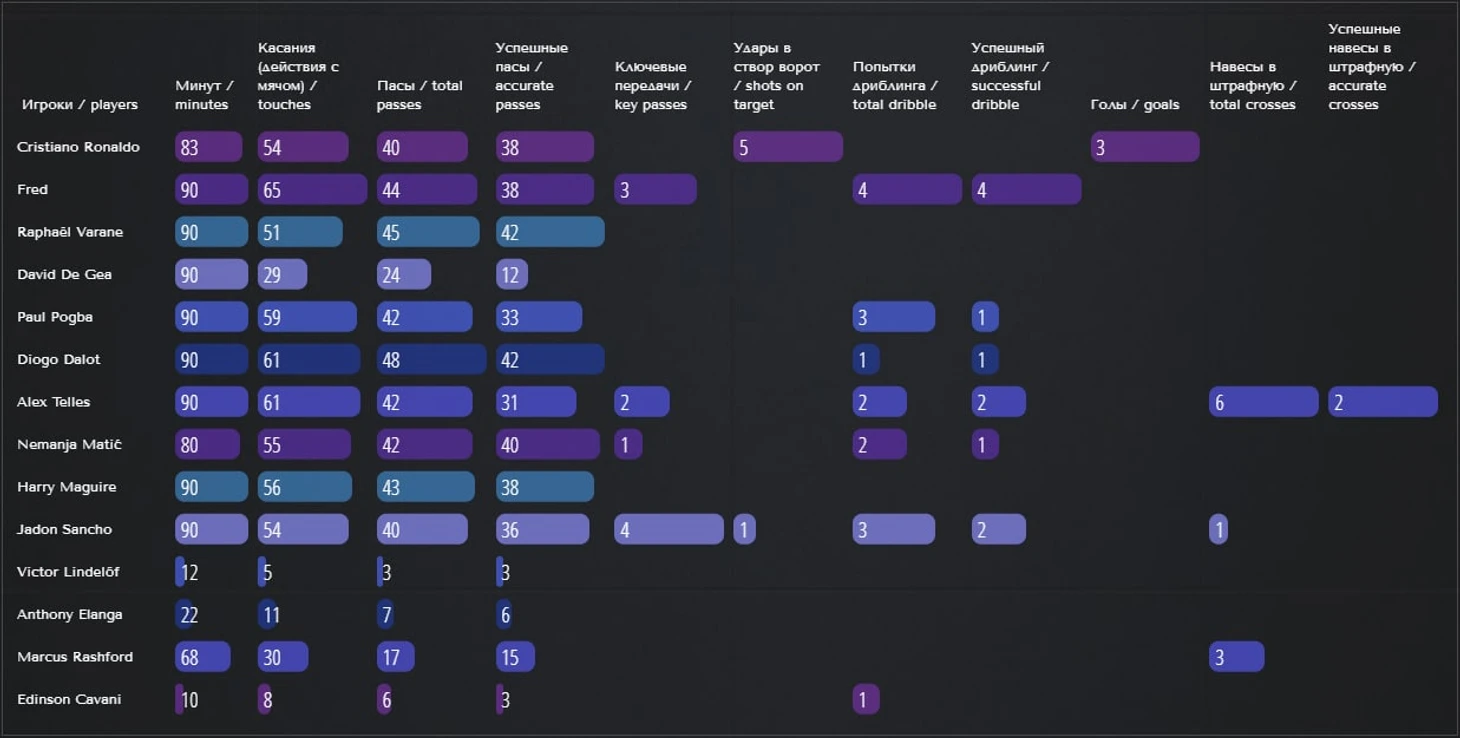This screenshot has width=1460, height=738.
Task: Click the 'Игроки / players' column header
Action: 80,105
